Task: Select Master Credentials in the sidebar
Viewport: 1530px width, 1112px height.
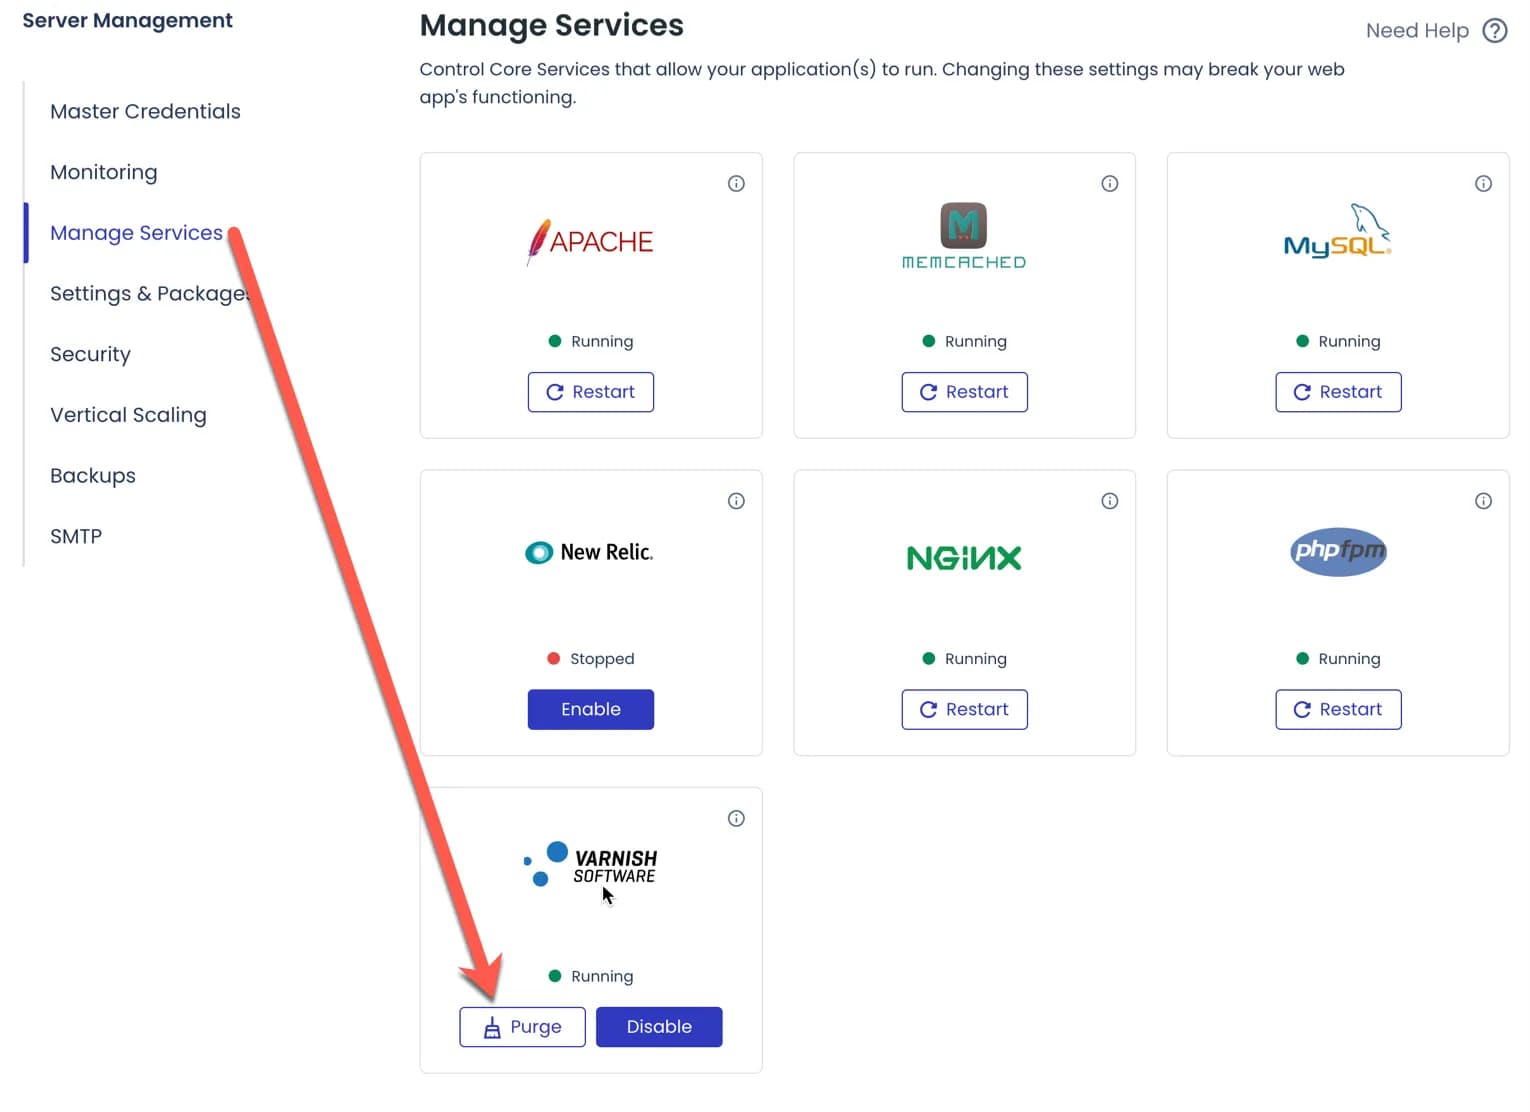Action: point(145,111)
